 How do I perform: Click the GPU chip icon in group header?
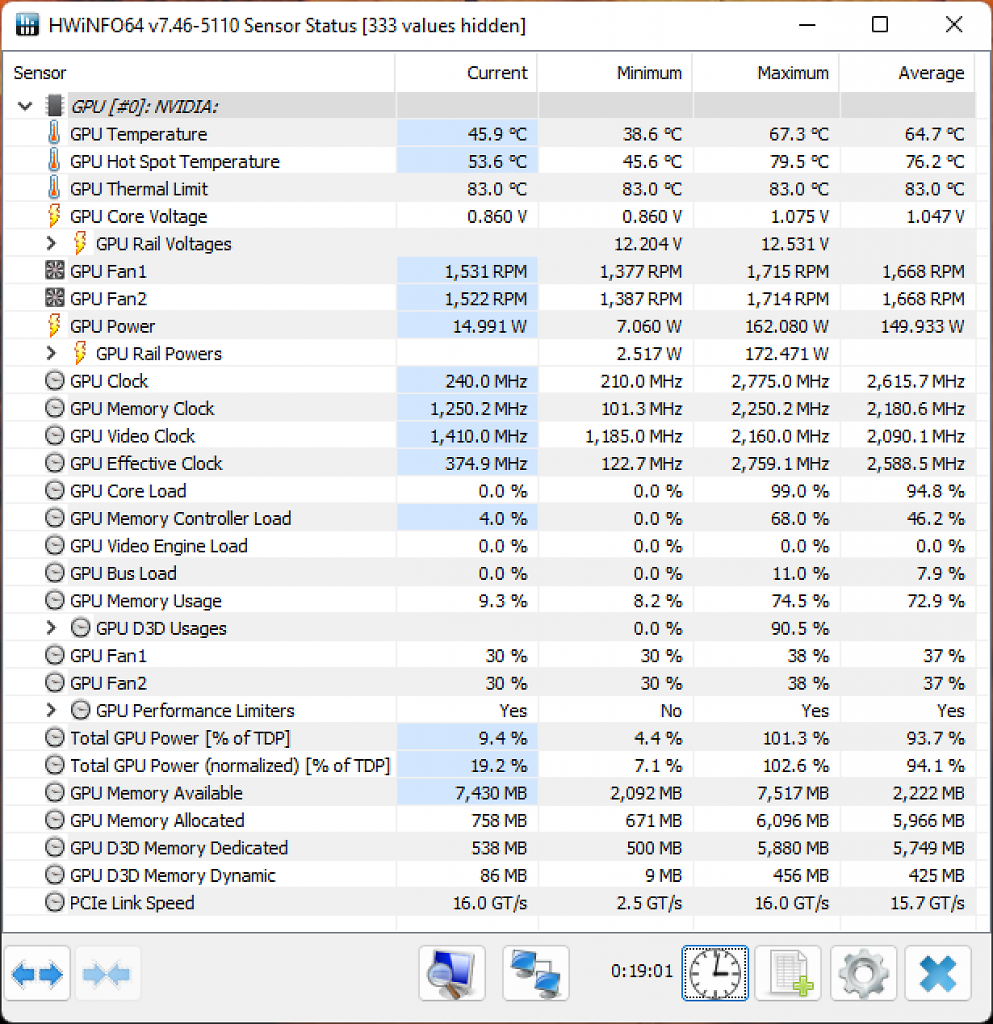coord(55,105)
